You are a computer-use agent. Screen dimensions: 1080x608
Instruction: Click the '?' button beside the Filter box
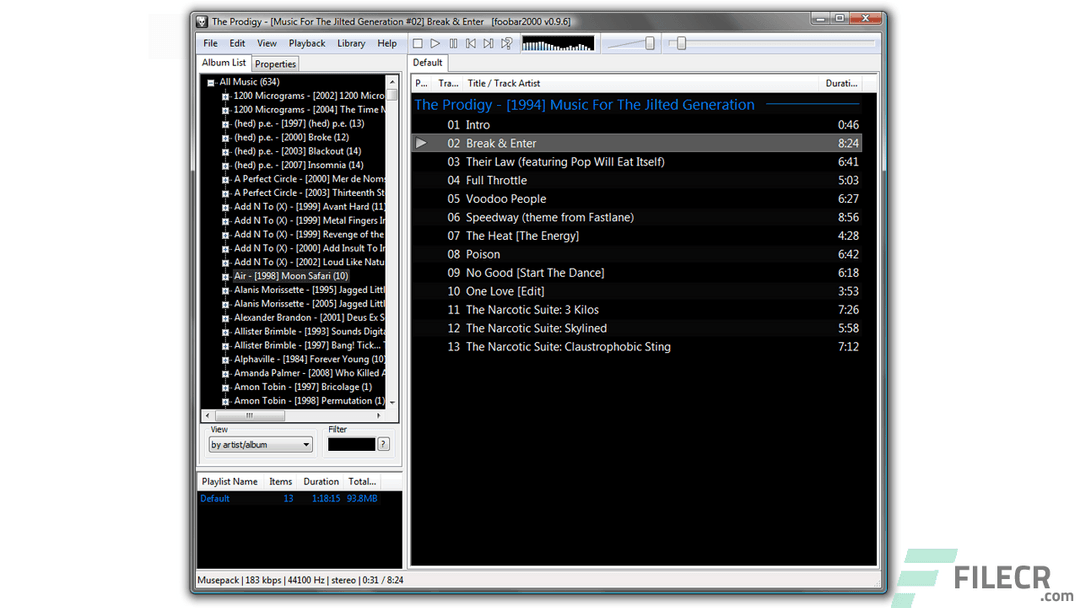(382, 444)
